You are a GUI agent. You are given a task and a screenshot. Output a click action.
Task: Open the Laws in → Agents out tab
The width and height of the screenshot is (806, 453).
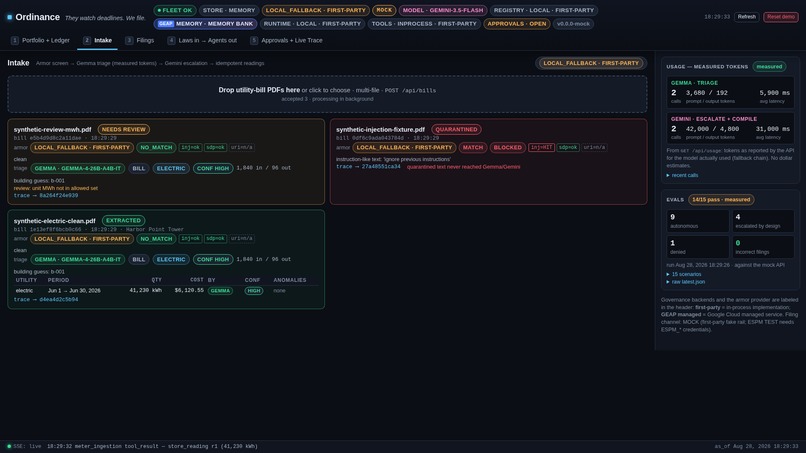click(202, 40)
